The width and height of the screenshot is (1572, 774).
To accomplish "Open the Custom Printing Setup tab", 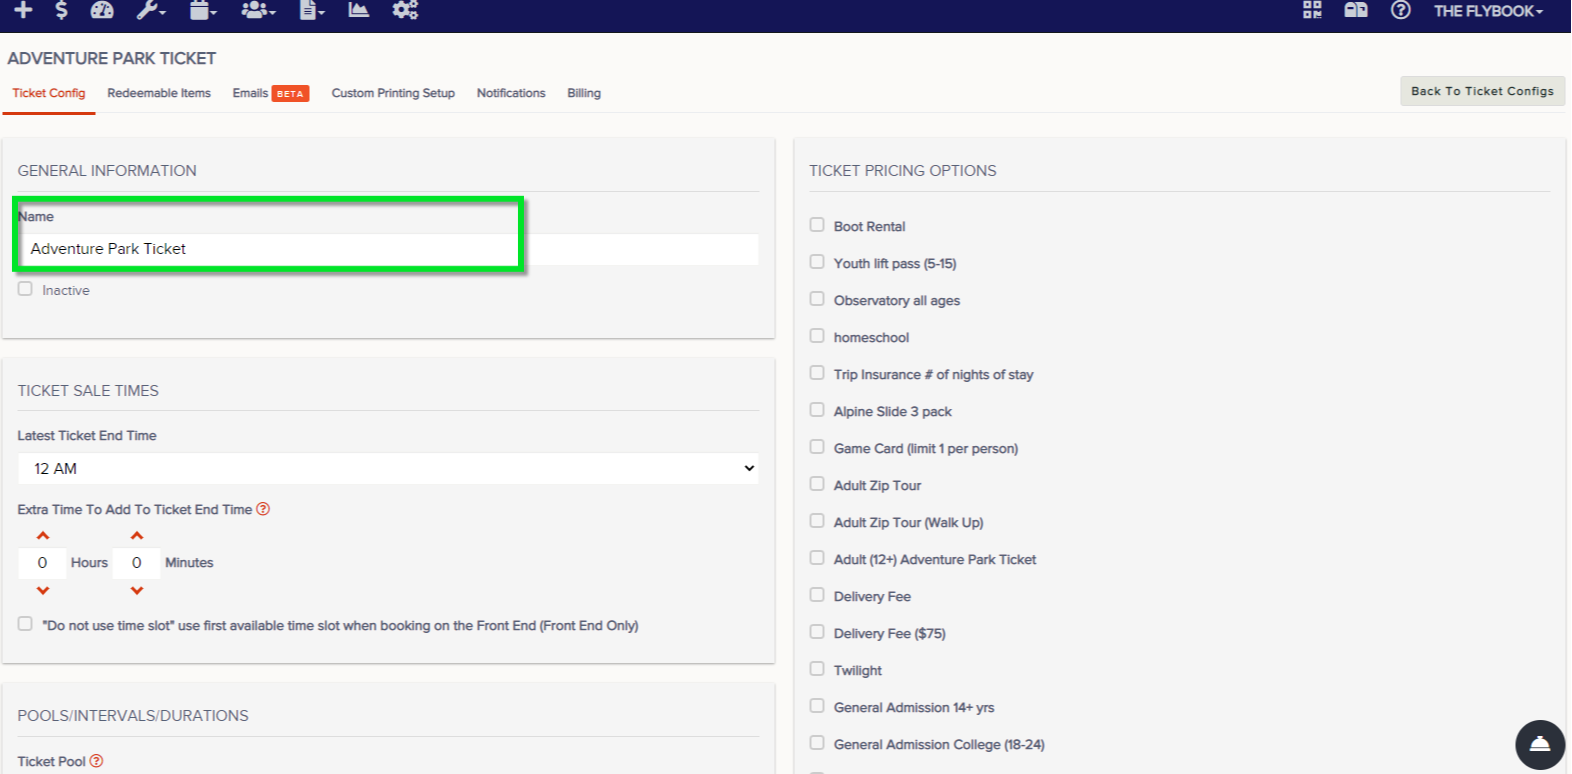I will pos(393,93).
